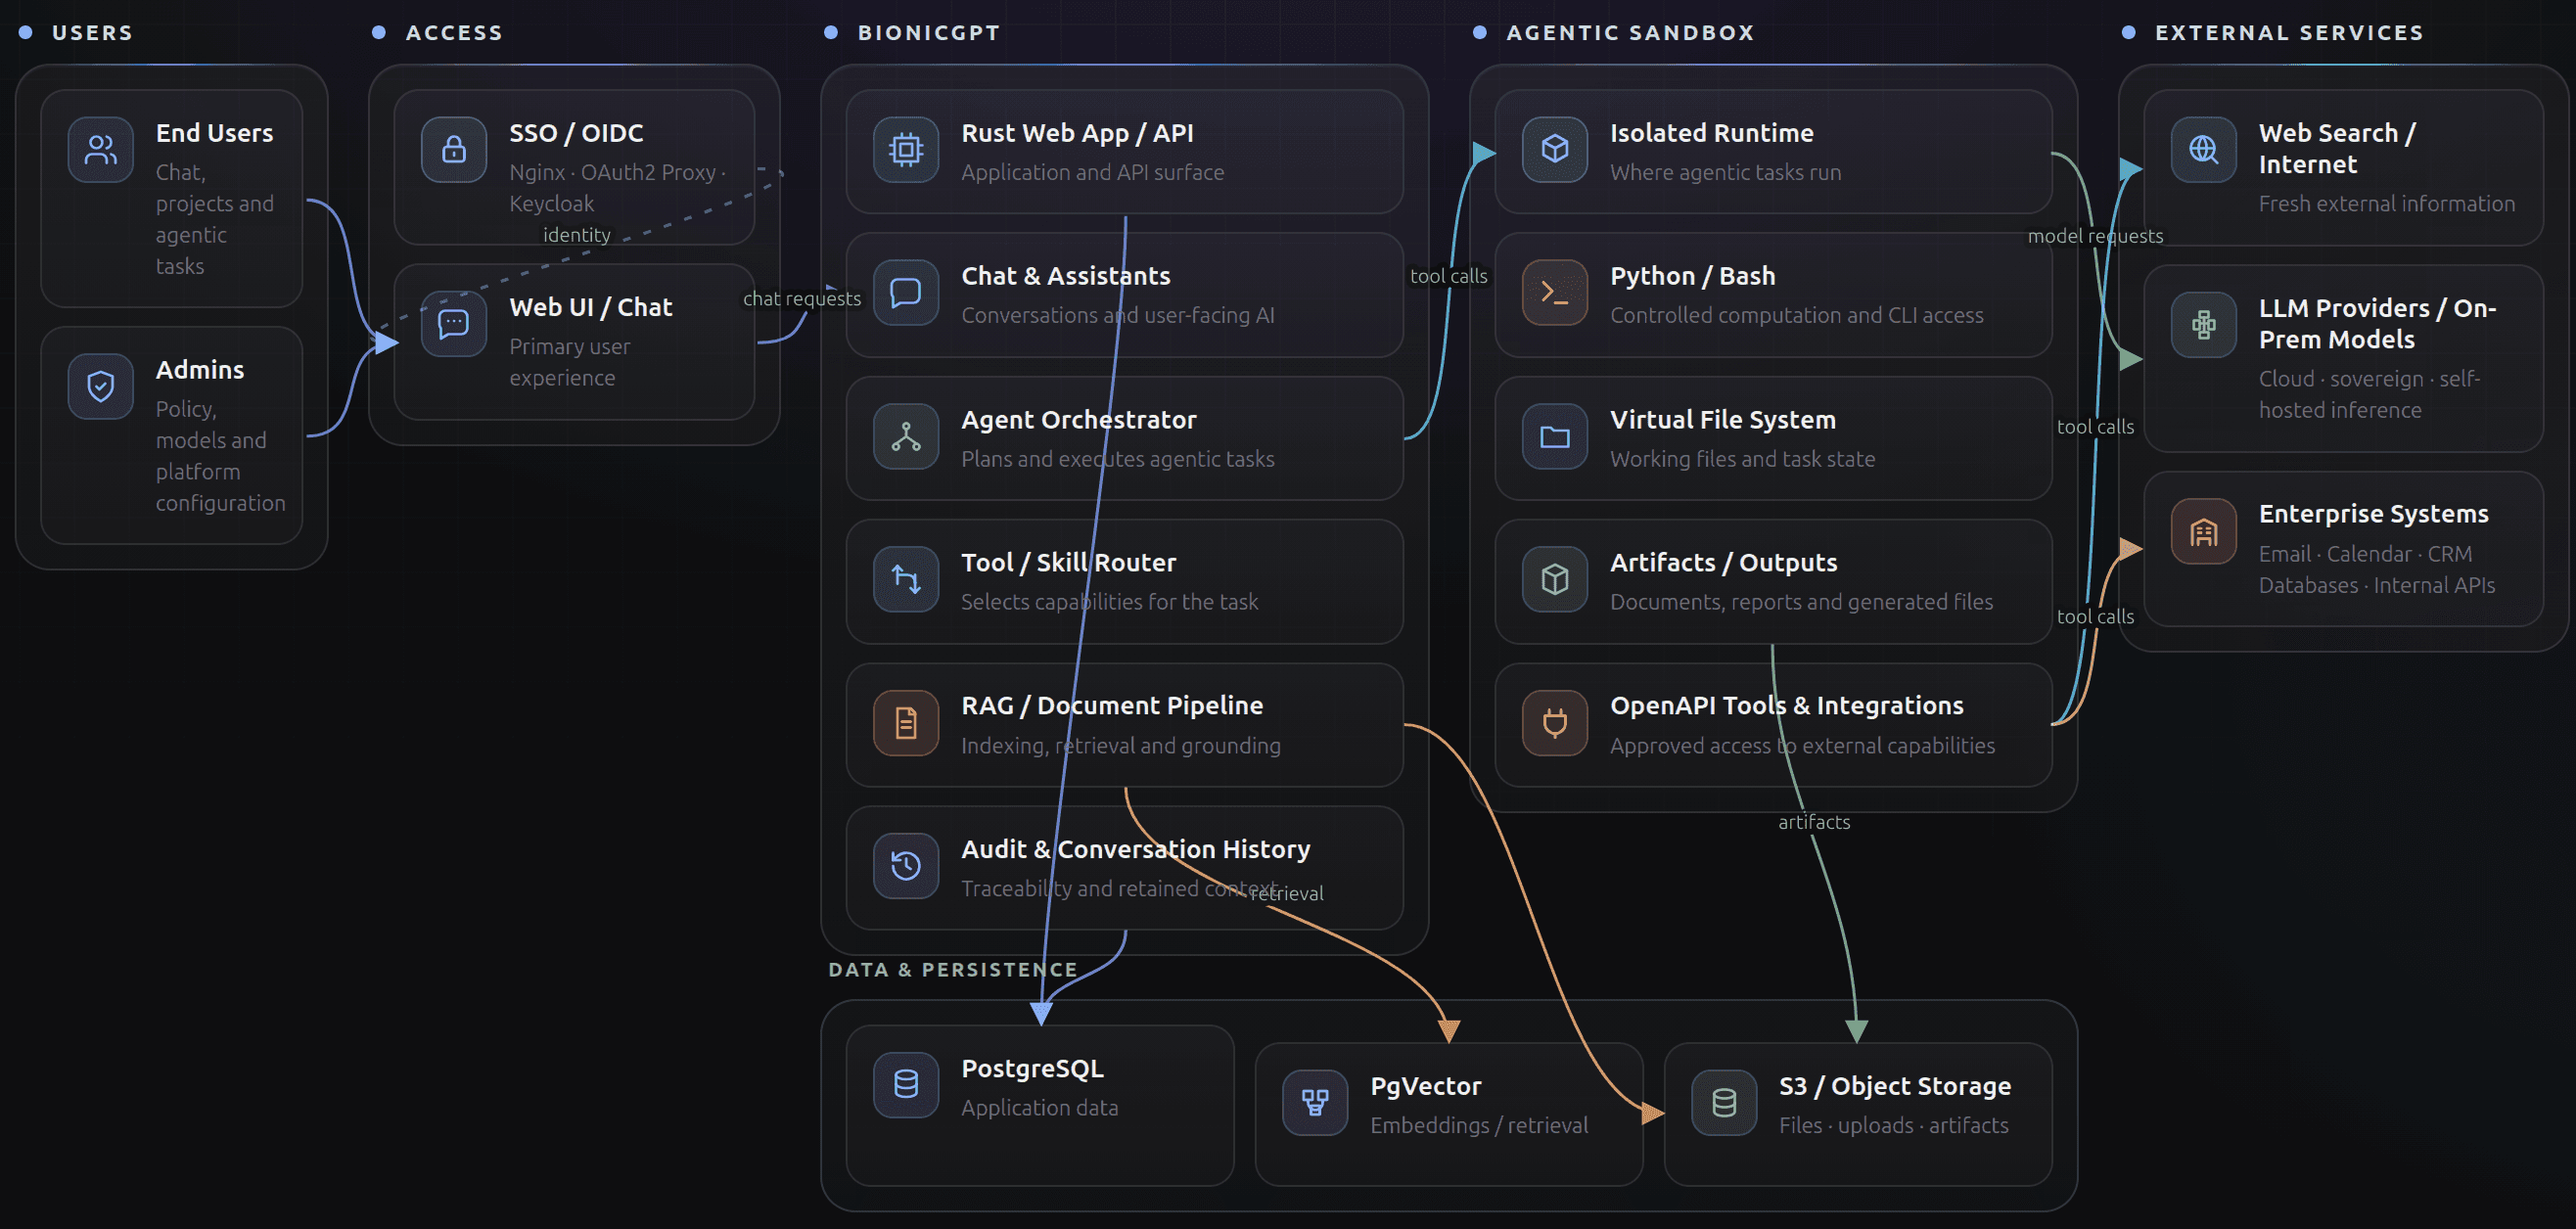Viewport: 2576px width, 1229px height.
Task: Click 'Controlled computation and CLI access' text
Action: [x=1796, y=315]
